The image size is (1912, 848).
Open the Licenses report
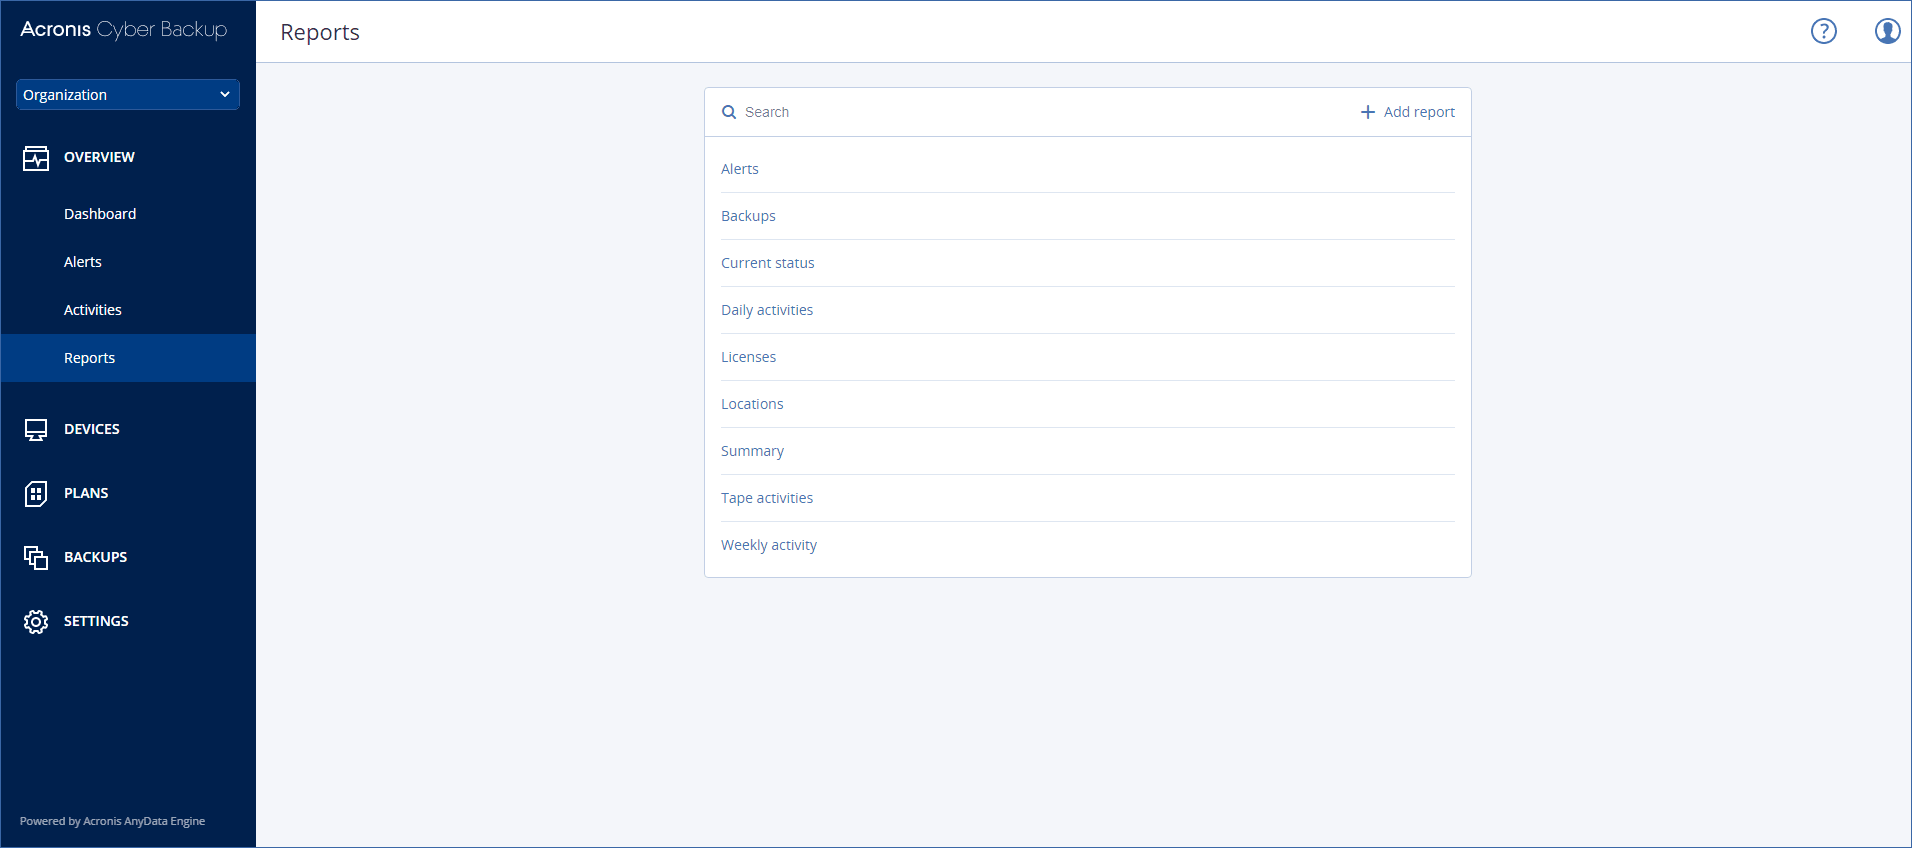tap(748, 357)
